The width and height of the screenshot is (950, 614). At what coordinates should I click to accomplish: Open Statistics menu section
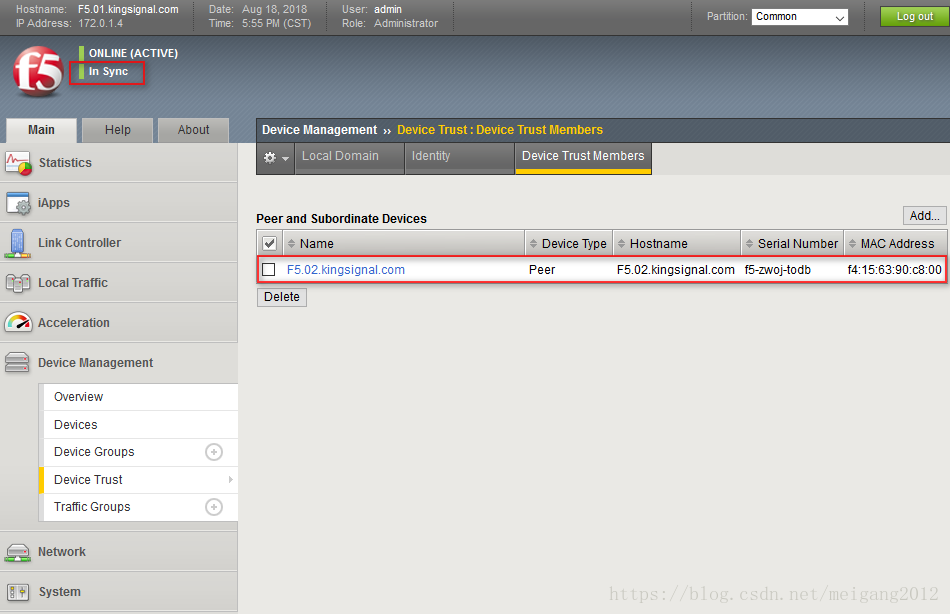click(119, 163)
